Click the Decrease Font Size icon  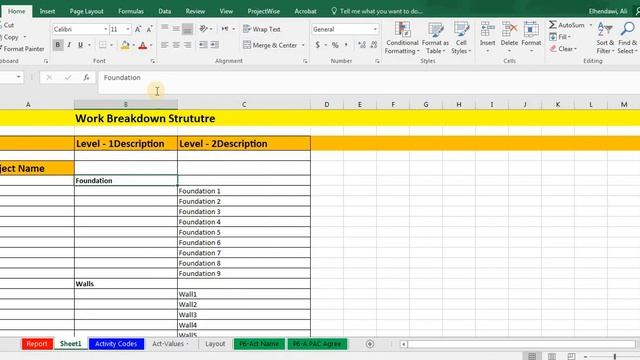(149, 29)
